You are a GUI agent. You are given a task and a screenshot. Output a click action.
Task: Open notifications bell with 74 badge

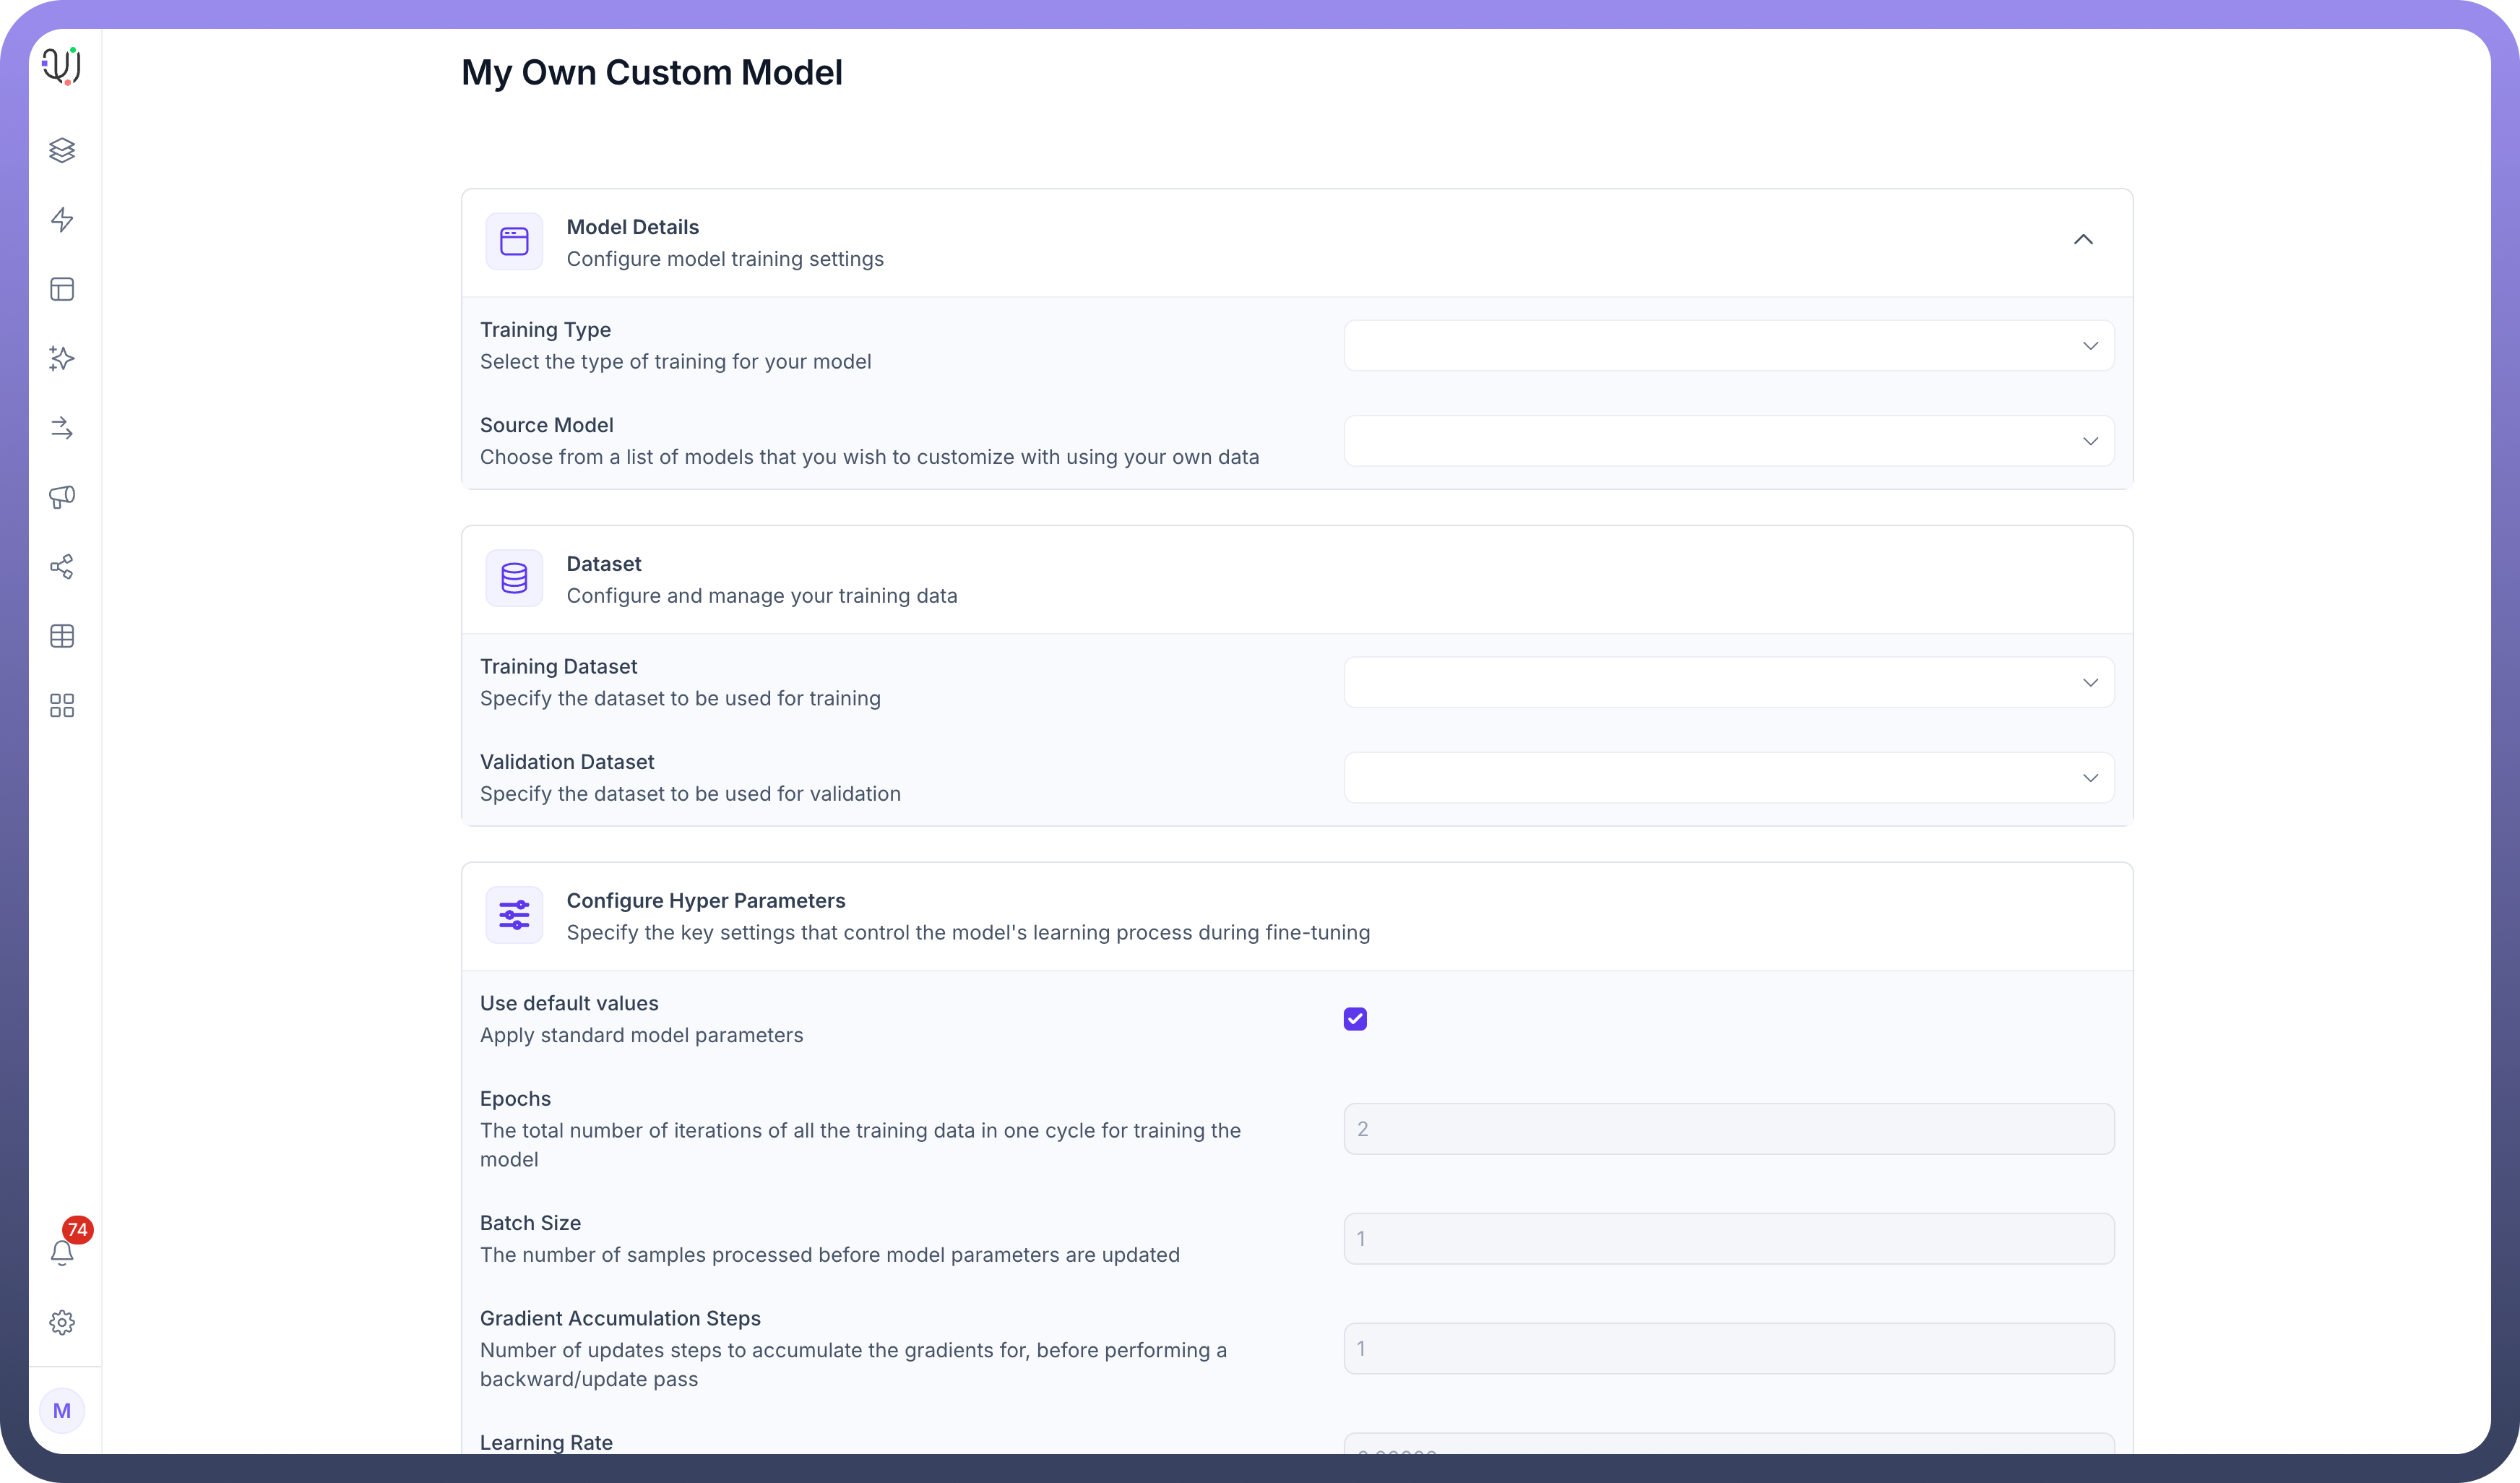(x=62, y=1252)
